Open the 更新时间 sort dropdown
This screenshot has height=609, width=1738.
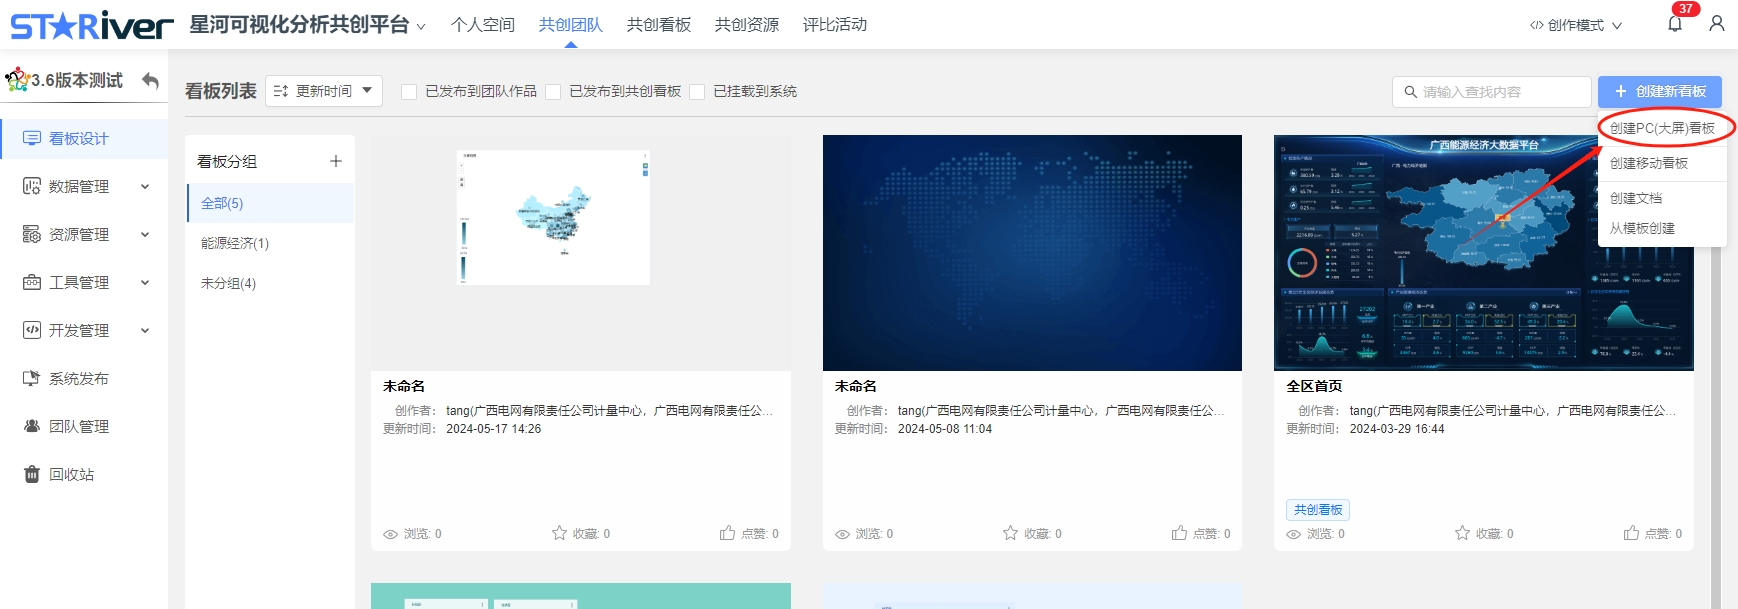[324, 91]
